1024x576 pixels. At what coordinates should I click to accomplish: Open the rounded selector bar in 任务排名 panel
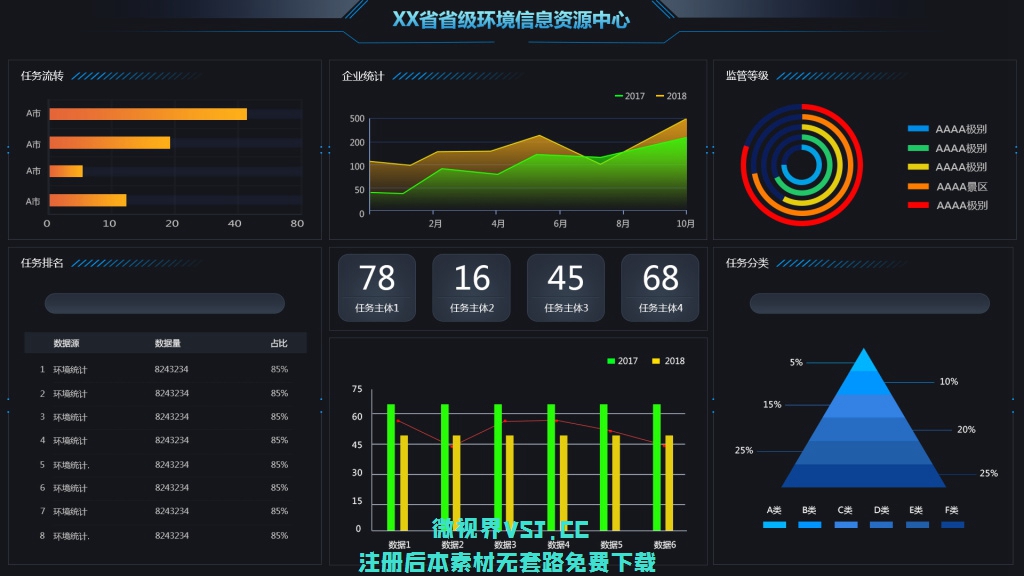(165, 304)
